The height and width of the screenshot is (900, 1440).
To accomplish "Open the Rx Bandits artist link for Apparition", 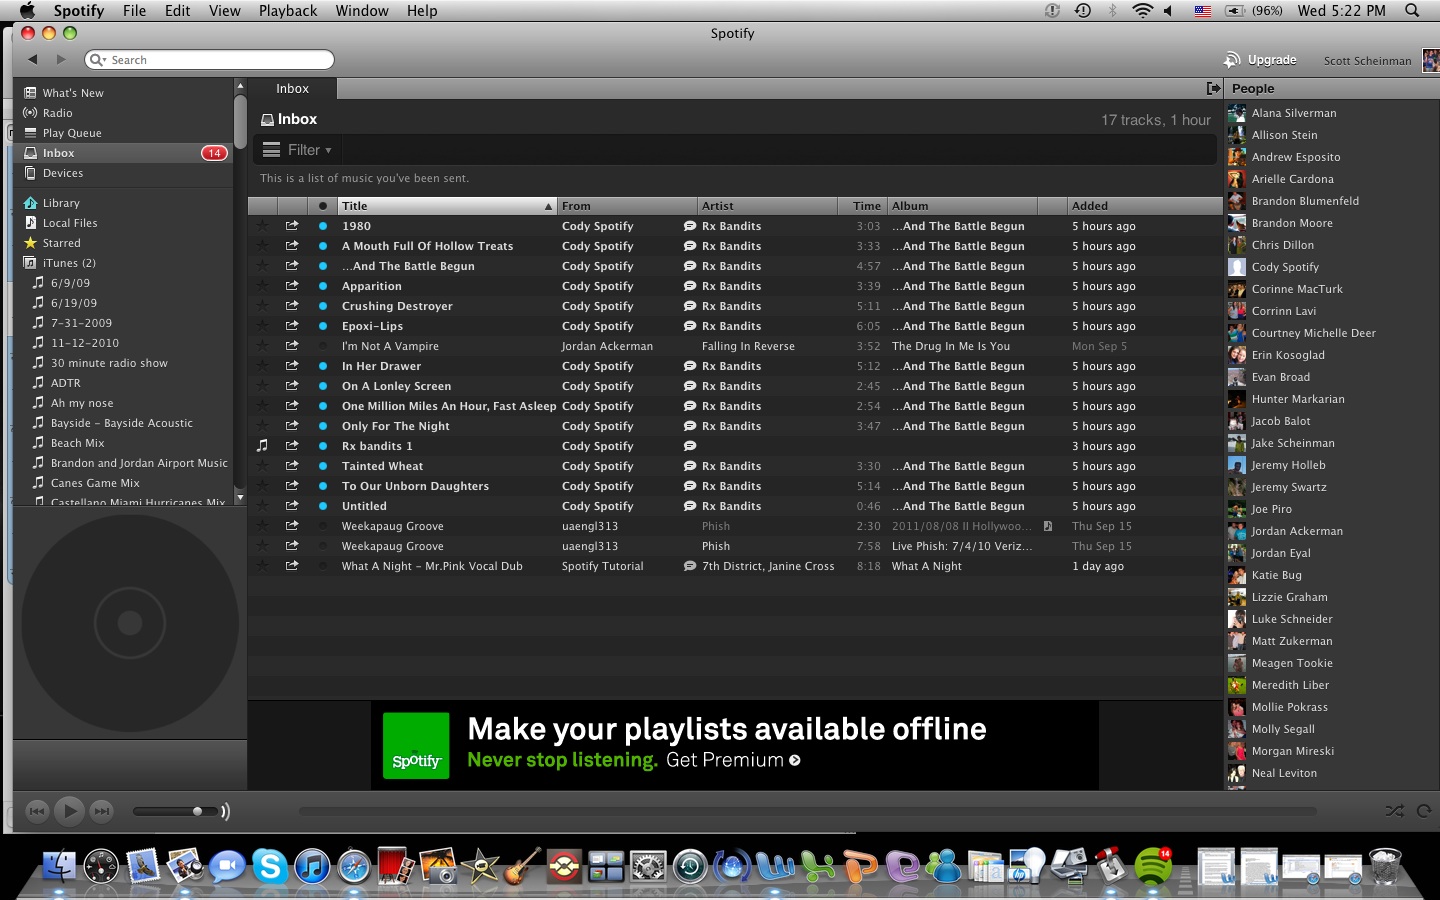I will tap(731, 286).
